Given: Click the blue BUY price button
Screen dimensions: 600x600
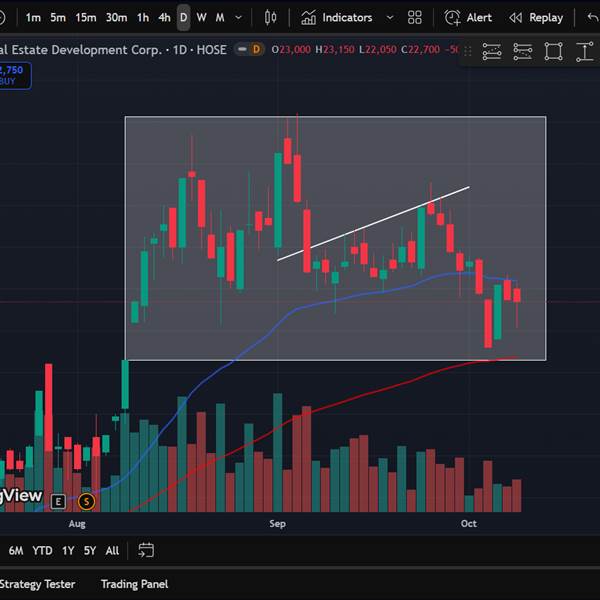Looking at the screenshot, I should tap(14, 75).
